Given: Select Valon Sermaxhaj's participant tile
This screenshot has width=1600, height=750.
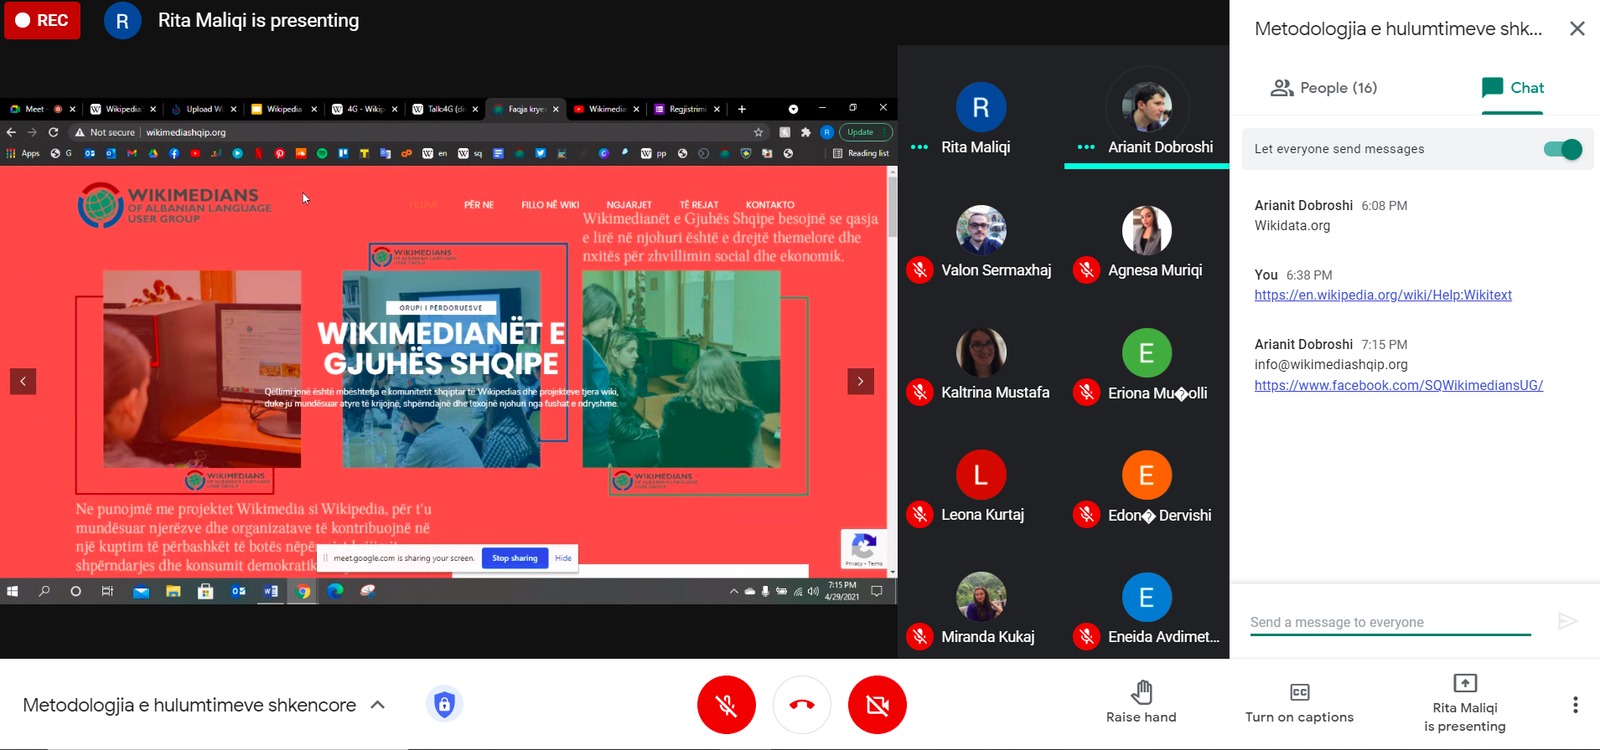Looking at the screenshot, I should (x=981, y=242).
